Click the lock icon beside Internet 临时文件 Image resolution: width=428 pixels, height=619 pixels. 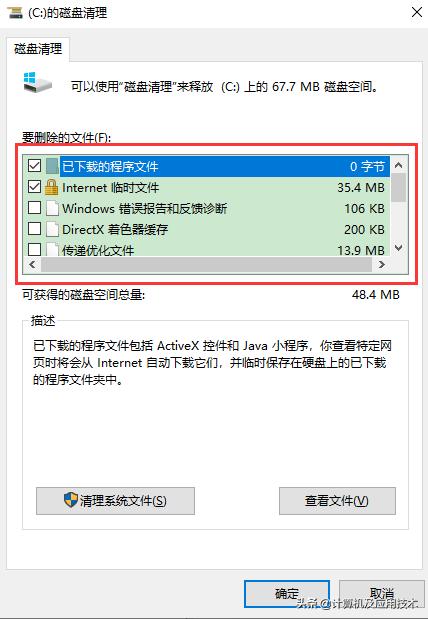51,187
